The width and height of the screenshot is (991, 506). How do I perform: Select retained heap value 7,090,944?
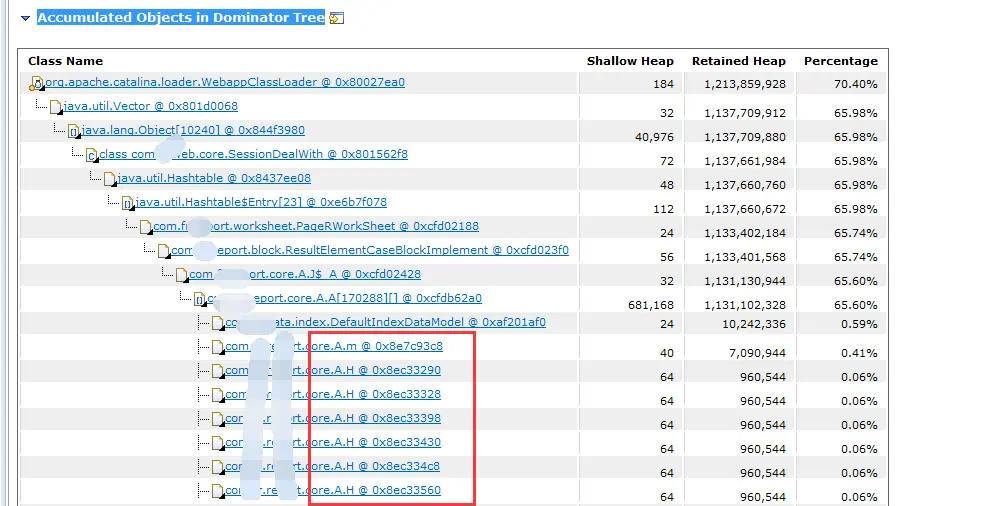click(x=758, y=353)
